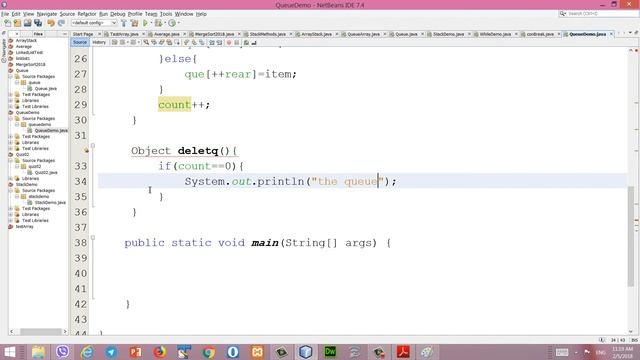640x360 pixels.
Task: Collapse Source Packages under Queue project
Action: tap(11, 76)
